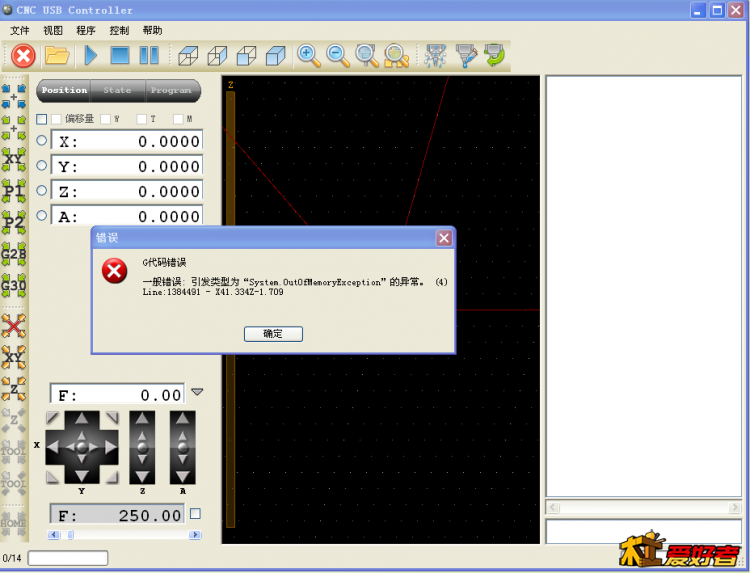Tick the first blue-bordered checkbox left of 偏移量
Viewport: 750px width, 573px height.
(42, 119)
